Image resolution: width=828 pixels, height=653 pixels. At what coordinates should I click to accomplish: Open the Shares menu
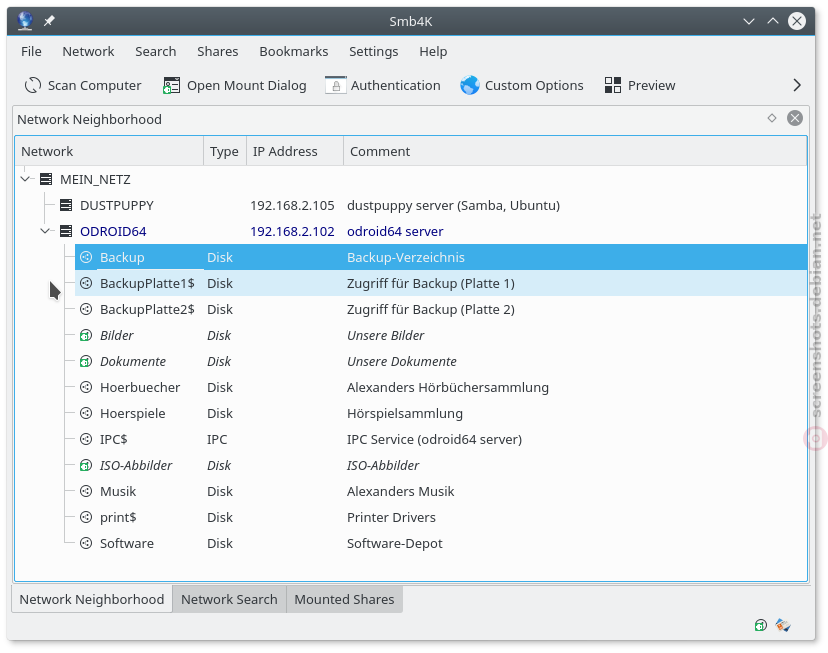tap(218, 51)
